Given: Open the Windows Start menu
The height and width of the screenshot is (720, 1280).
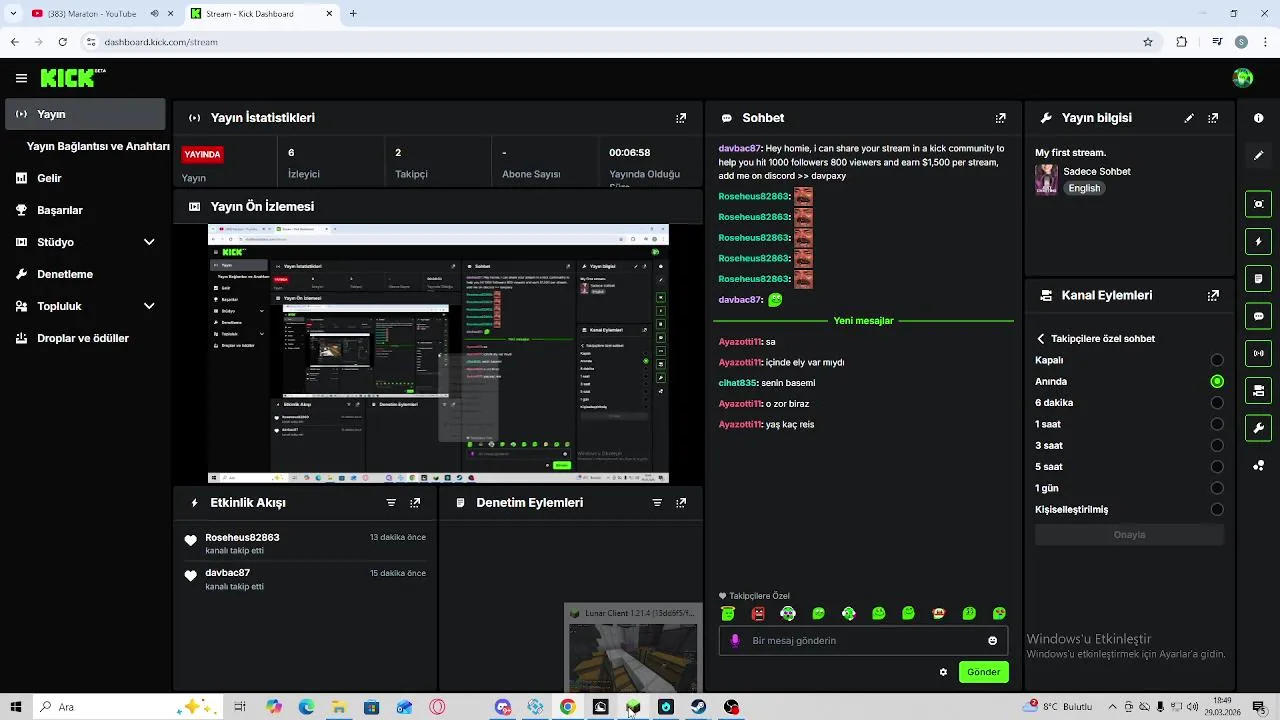Looking at the screenshot, I should point(14,707).
